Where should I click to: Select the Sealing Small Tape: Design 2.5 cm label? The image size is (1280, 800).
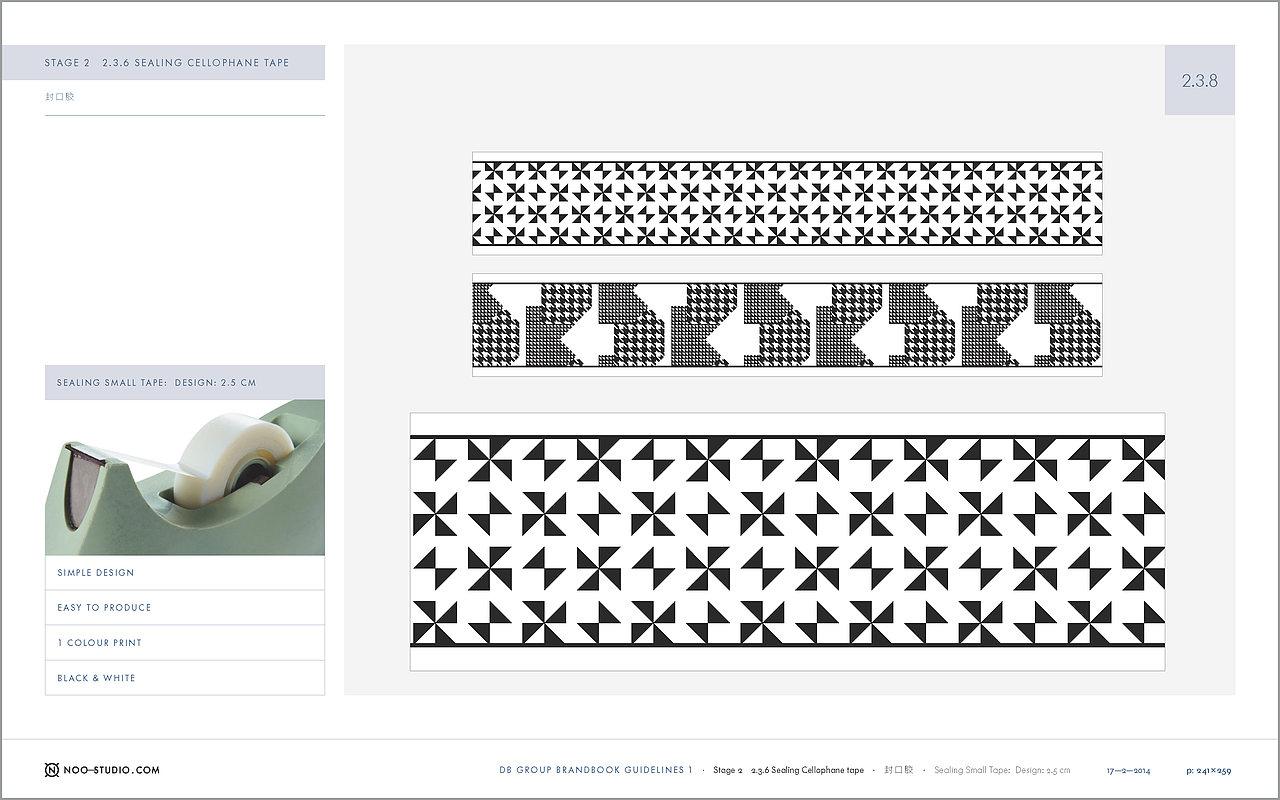coord(185,383)
